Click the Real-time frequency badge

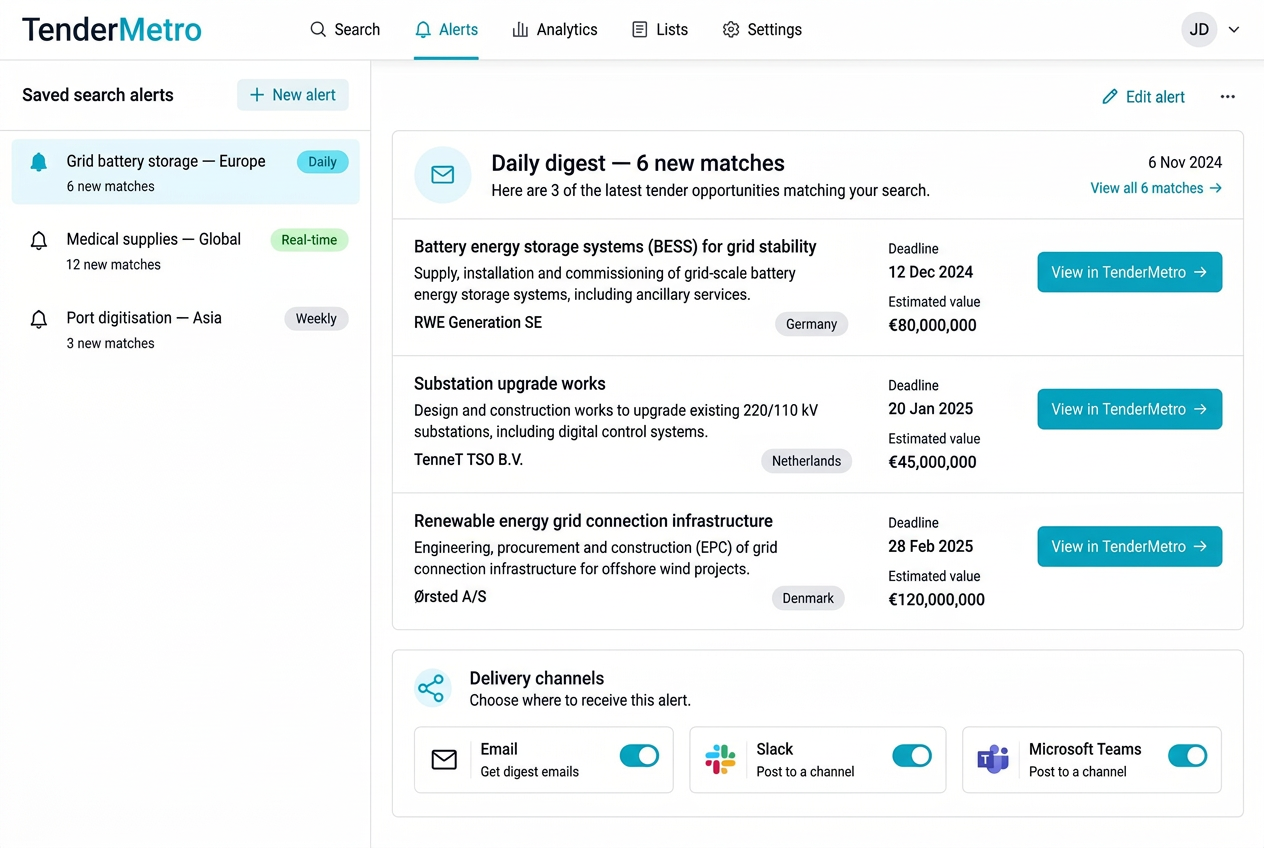(309, 240)
